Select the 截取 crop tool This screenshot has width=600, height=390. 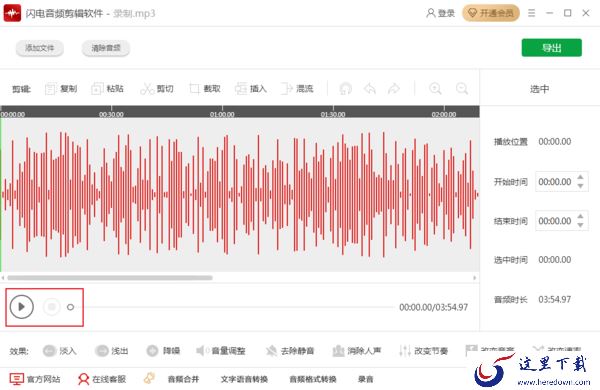pyautogui.click(x=205, y=89)
